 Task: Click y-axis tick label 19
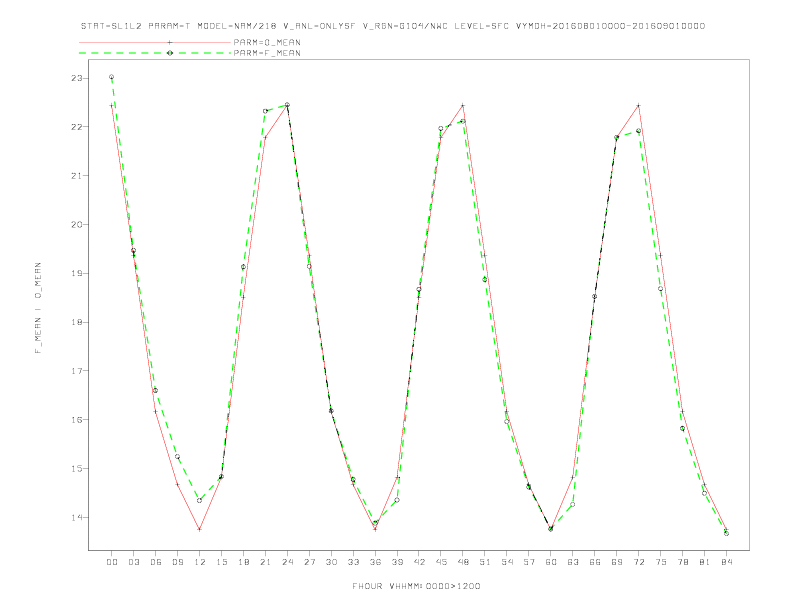tap(77, 273)
